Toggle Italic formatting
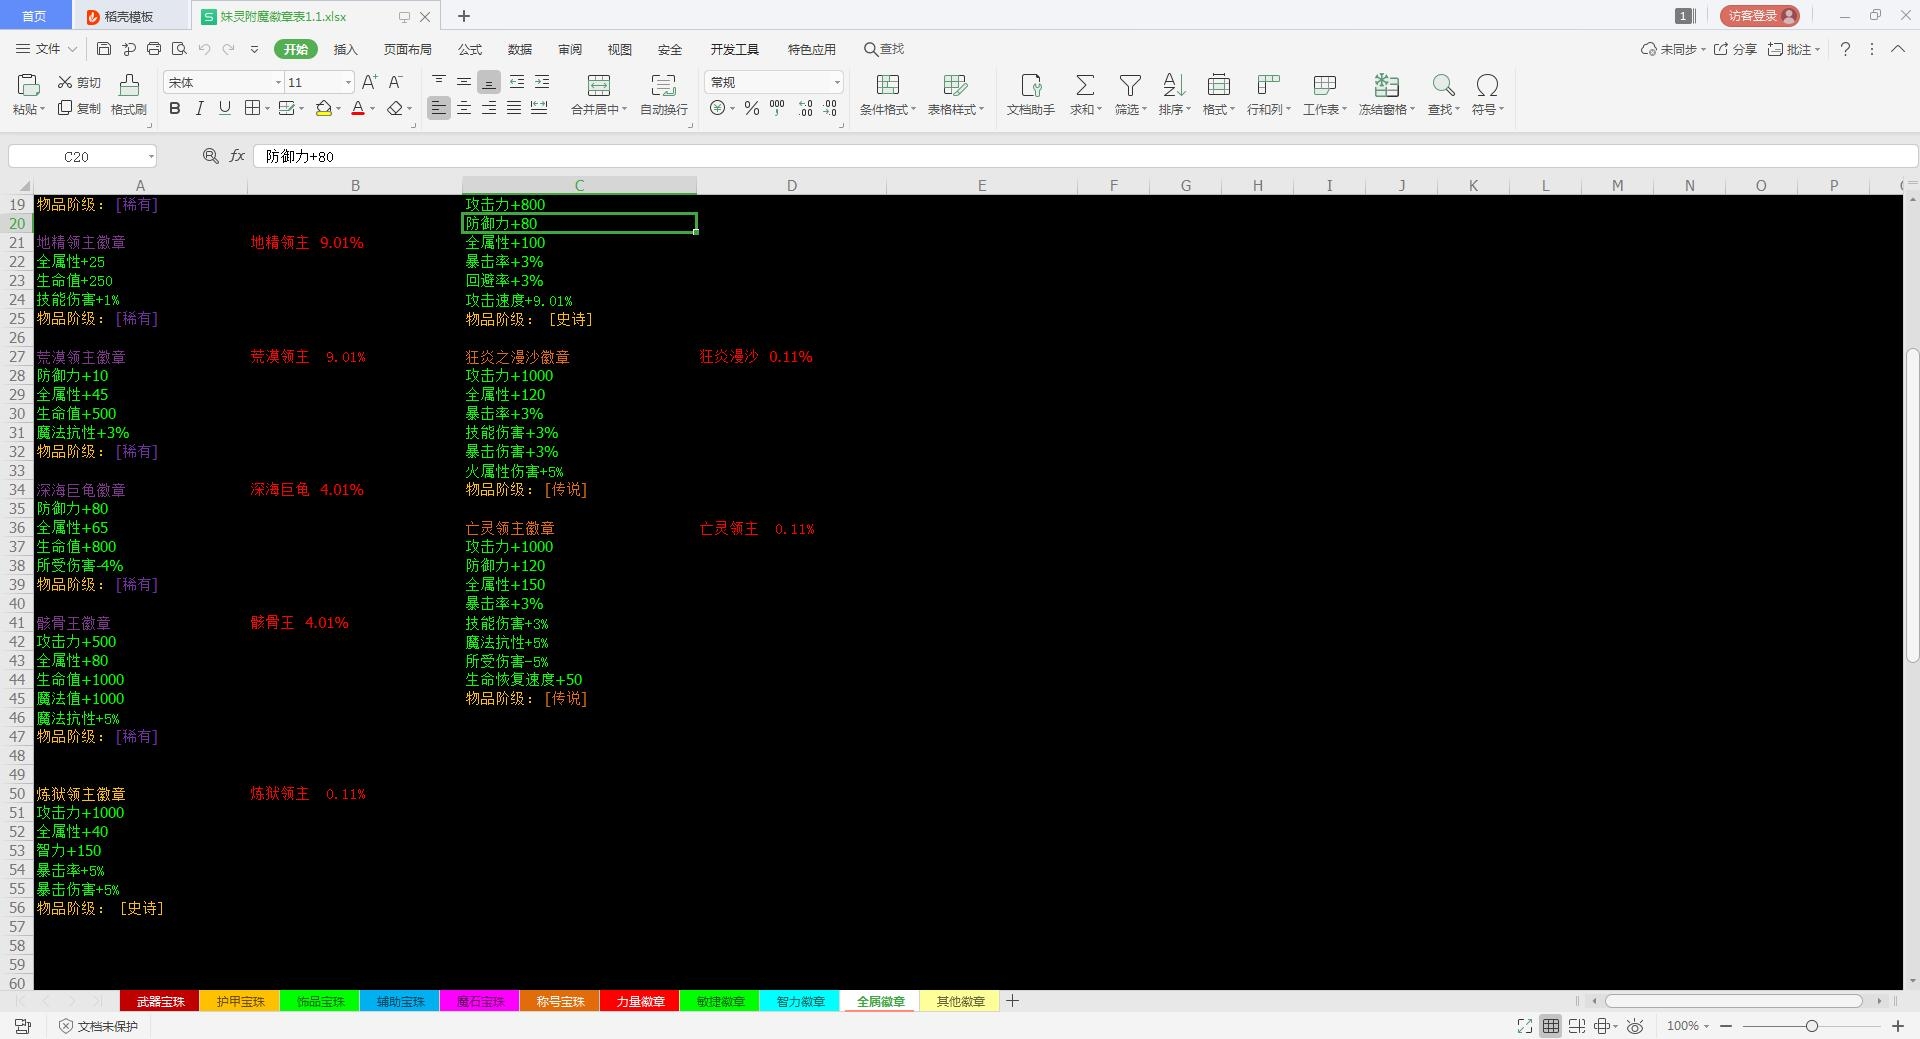Screen dimensions: 1920x1039 [199, 108]
